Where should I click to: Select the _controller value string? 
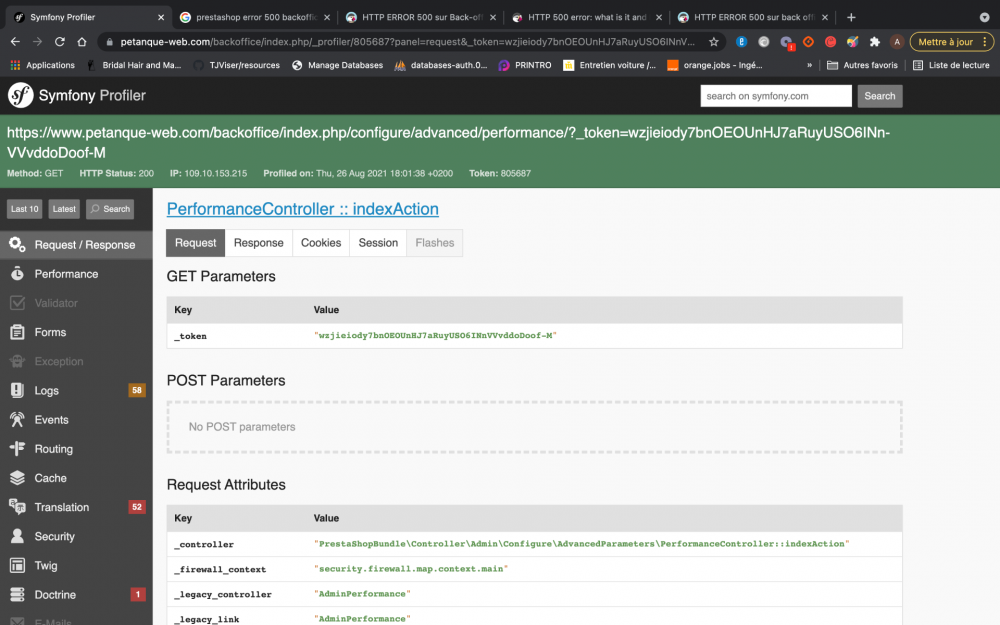click(x=581, y=544)
